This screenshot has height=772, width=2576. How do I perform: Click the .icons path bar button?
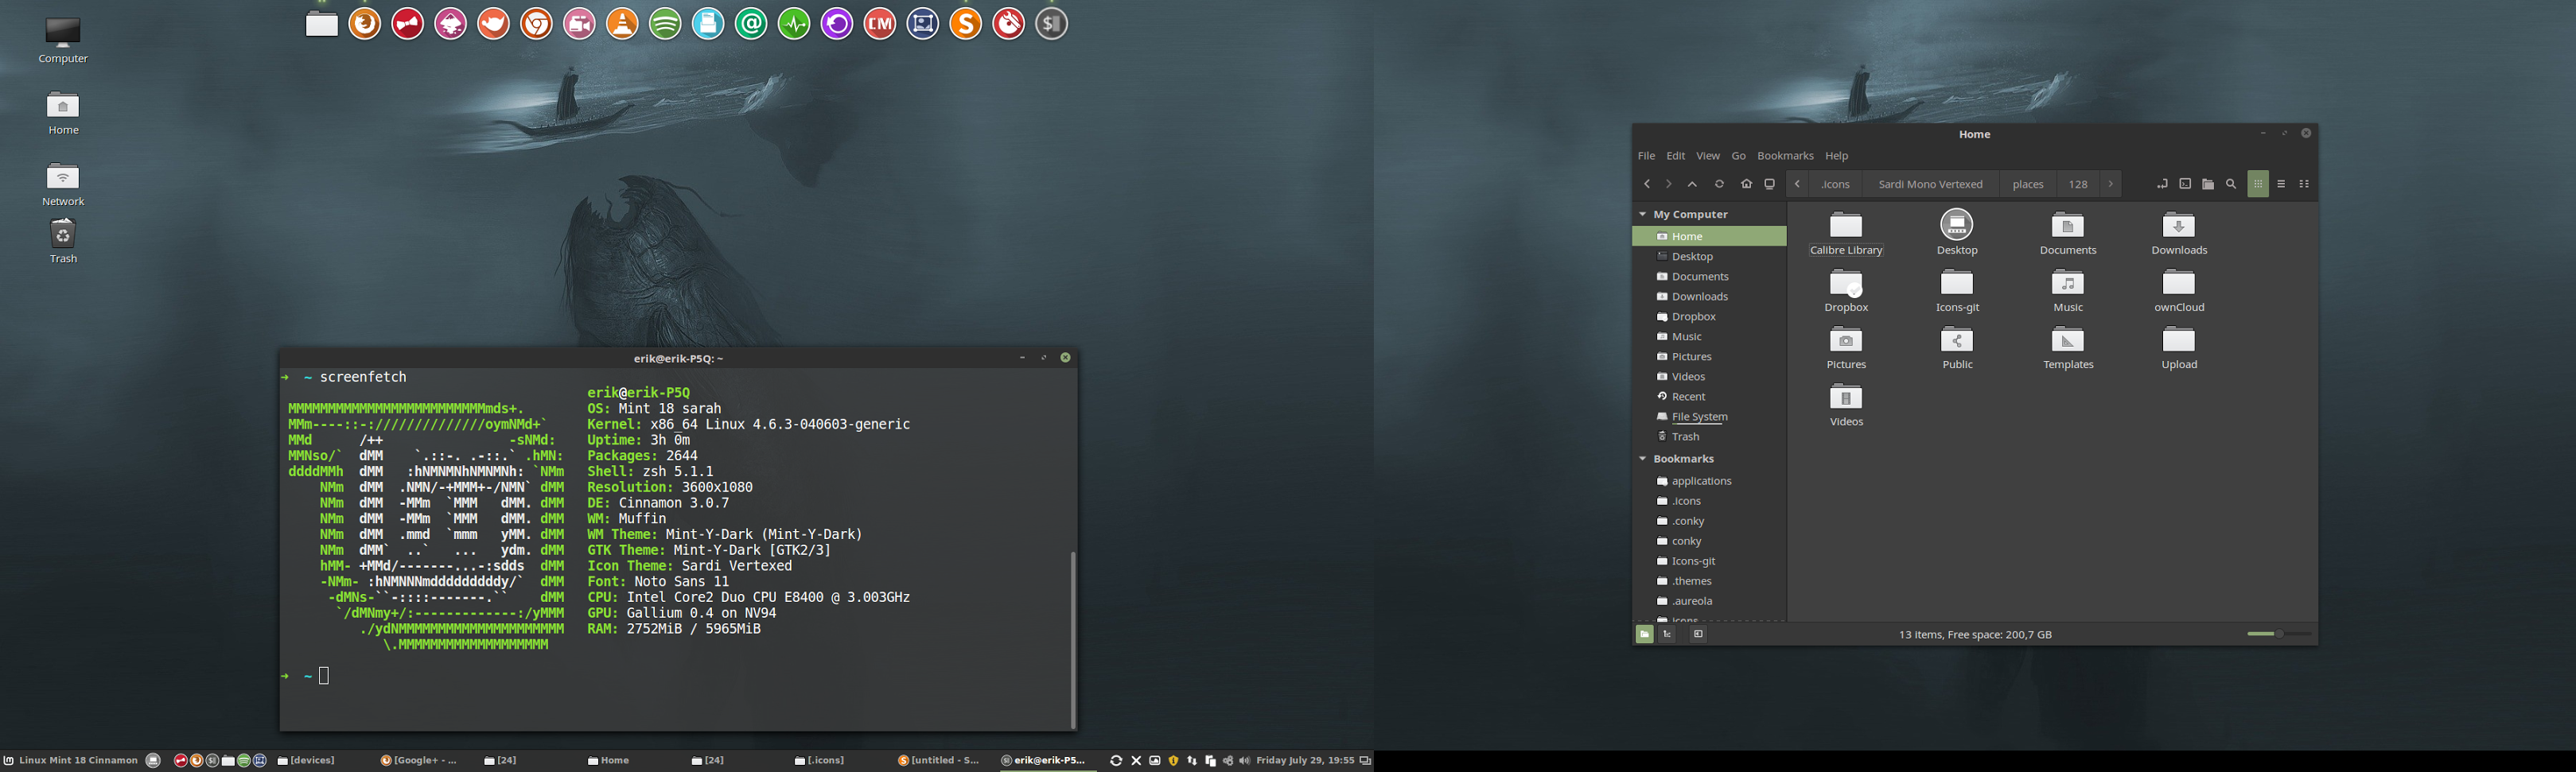pos(1835,184)
